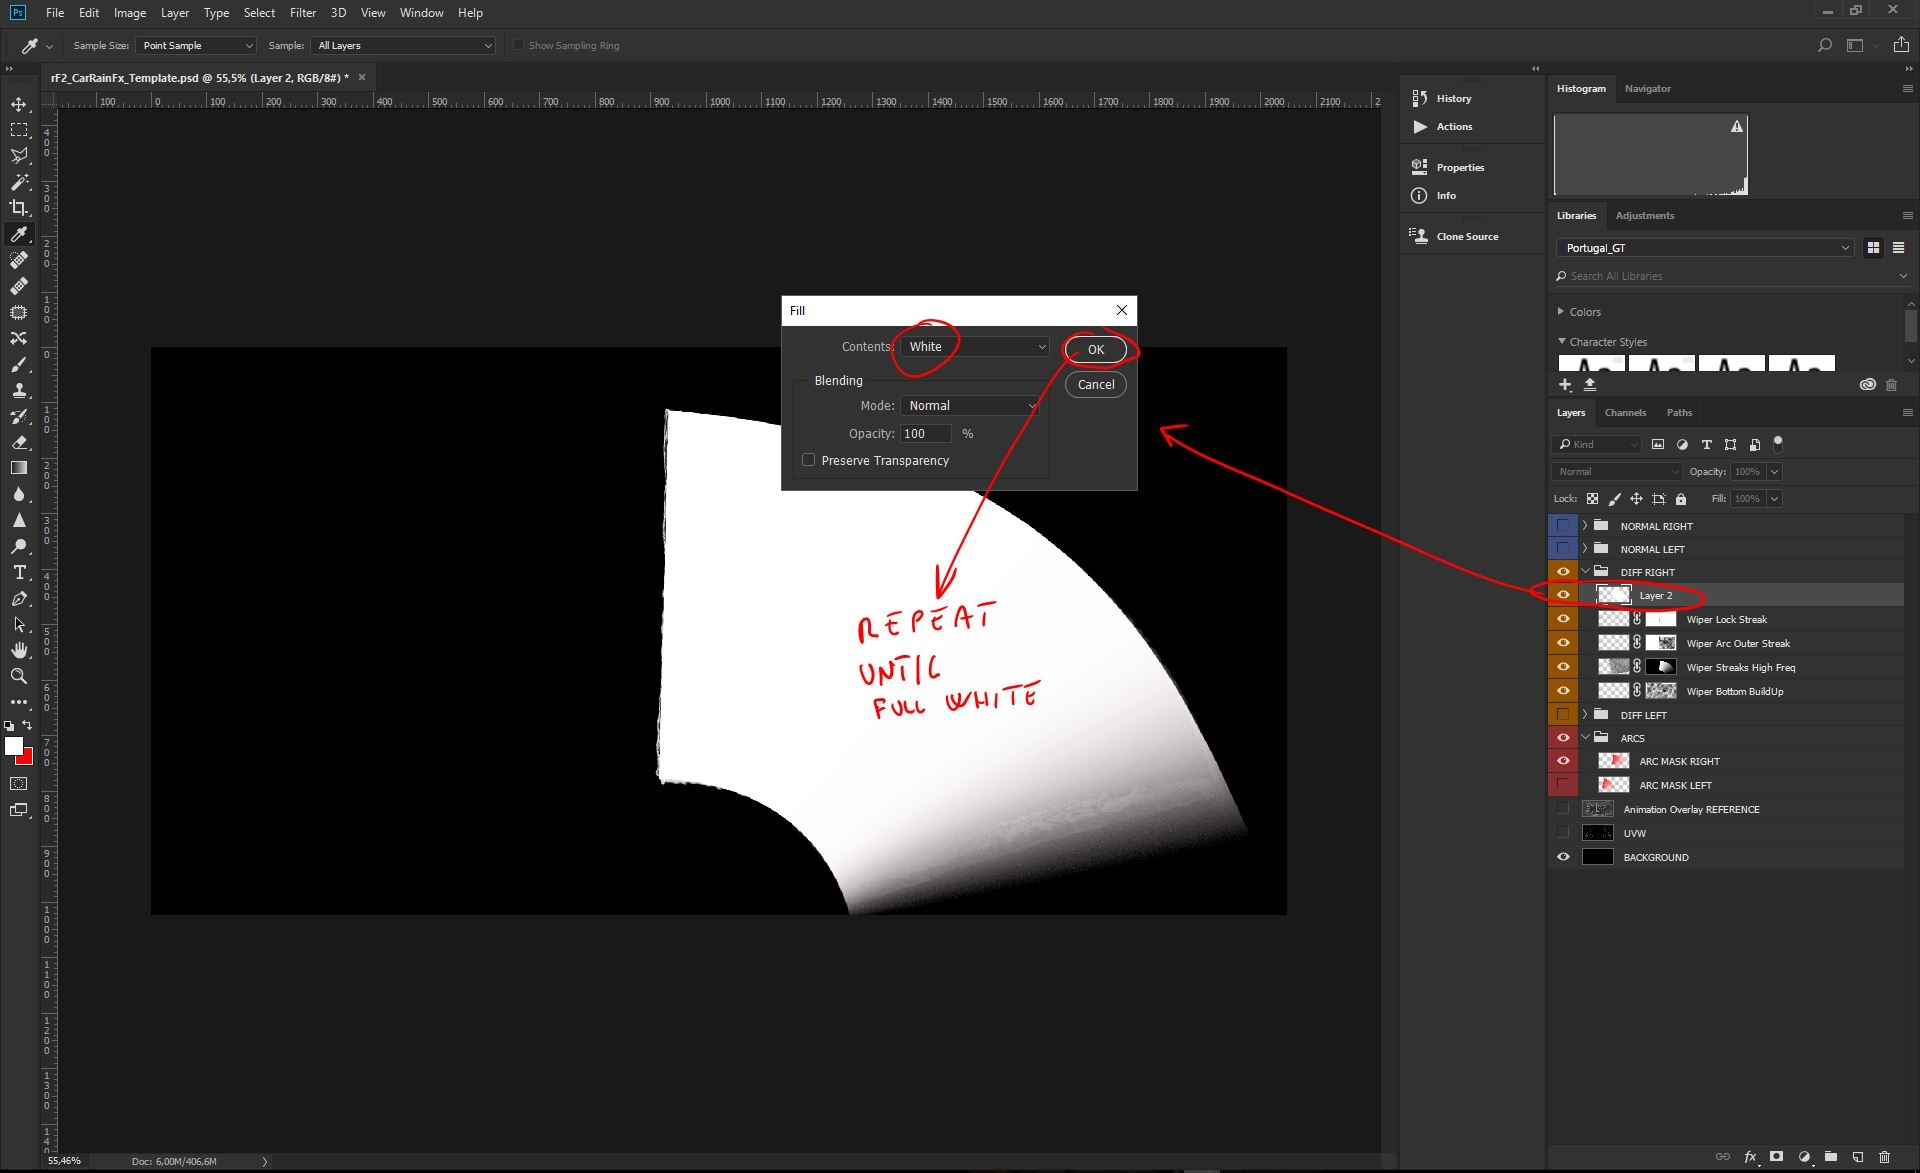Hide DIFF RIGHT group visibility
Screen dimensions: 1920x1173
1563,572
